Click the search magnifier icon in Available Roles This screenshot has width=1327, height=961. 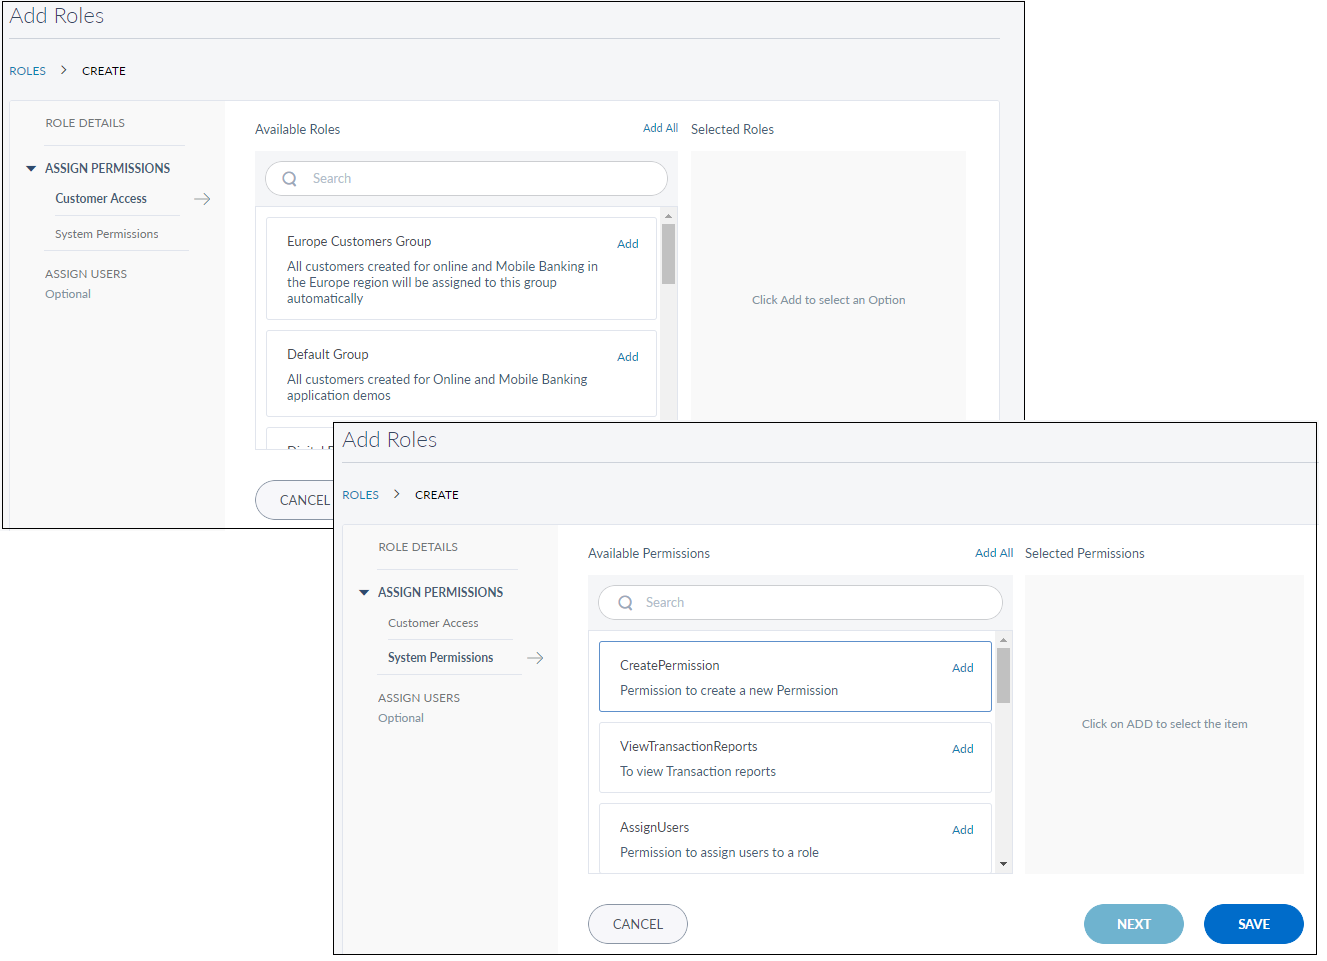tap(290, 179)
